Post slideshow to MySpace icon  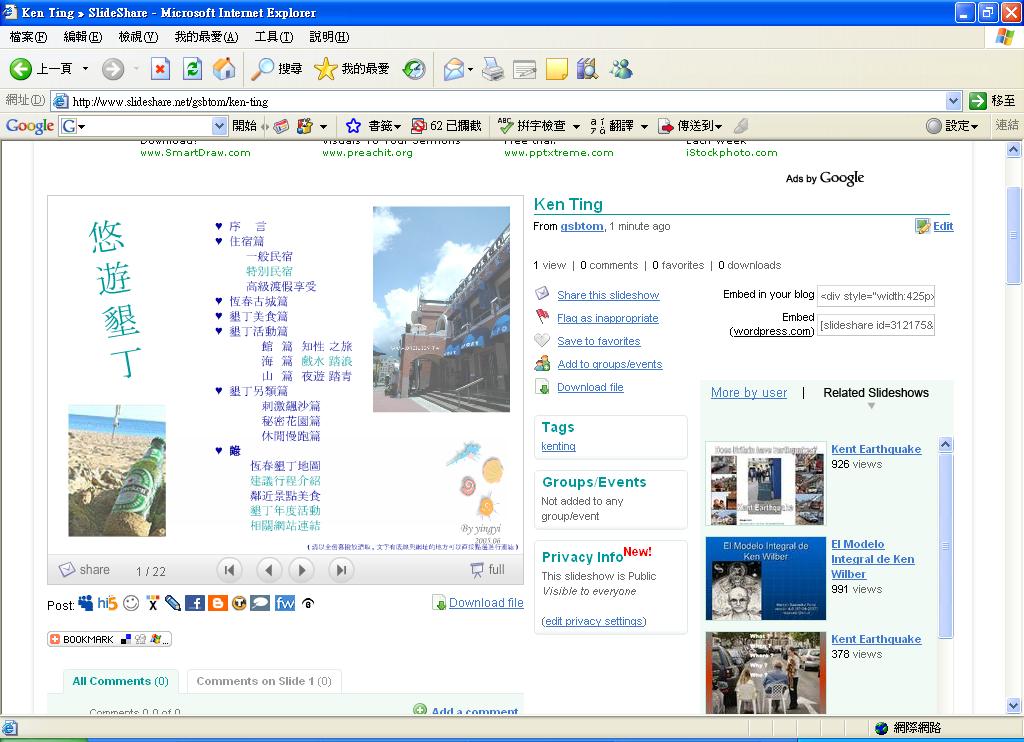point(86,603)
